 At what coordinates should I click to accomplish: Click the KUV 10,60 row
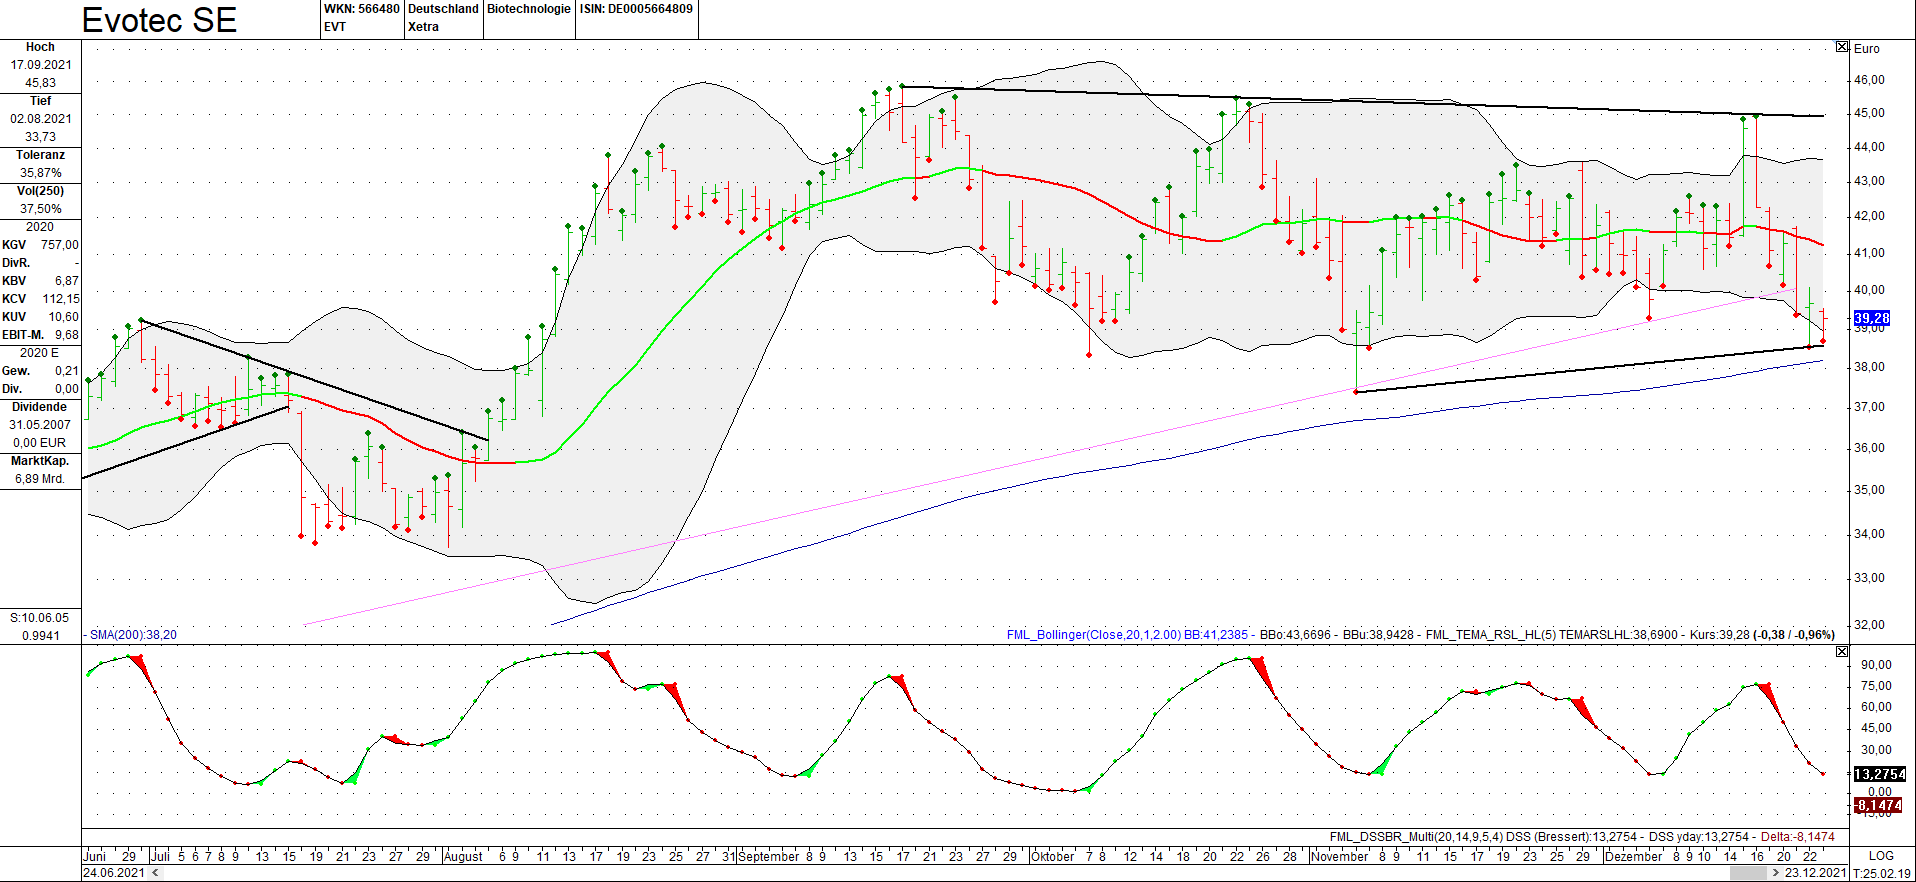(x=40, y=317)
